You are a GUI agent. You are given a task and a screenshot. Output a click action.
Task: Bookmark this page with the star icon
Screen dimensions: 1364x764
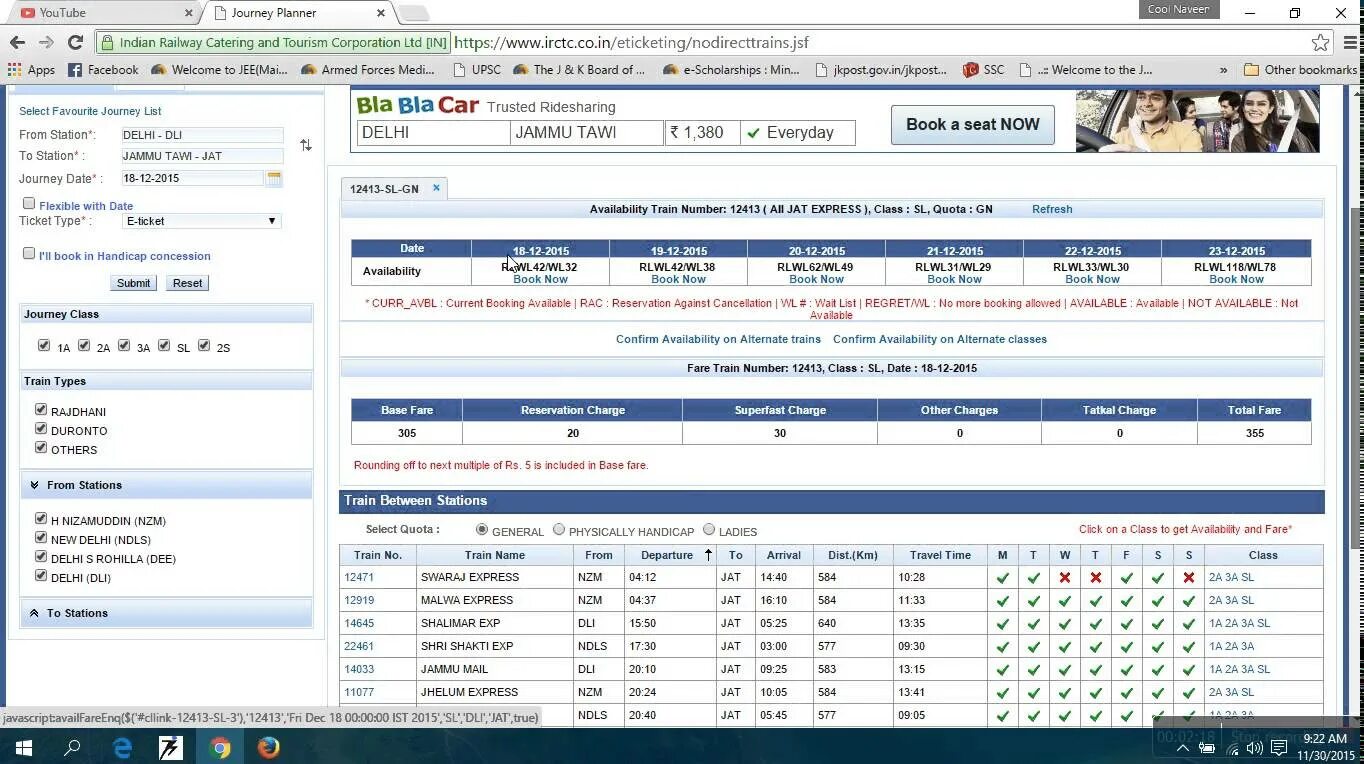1320,42
